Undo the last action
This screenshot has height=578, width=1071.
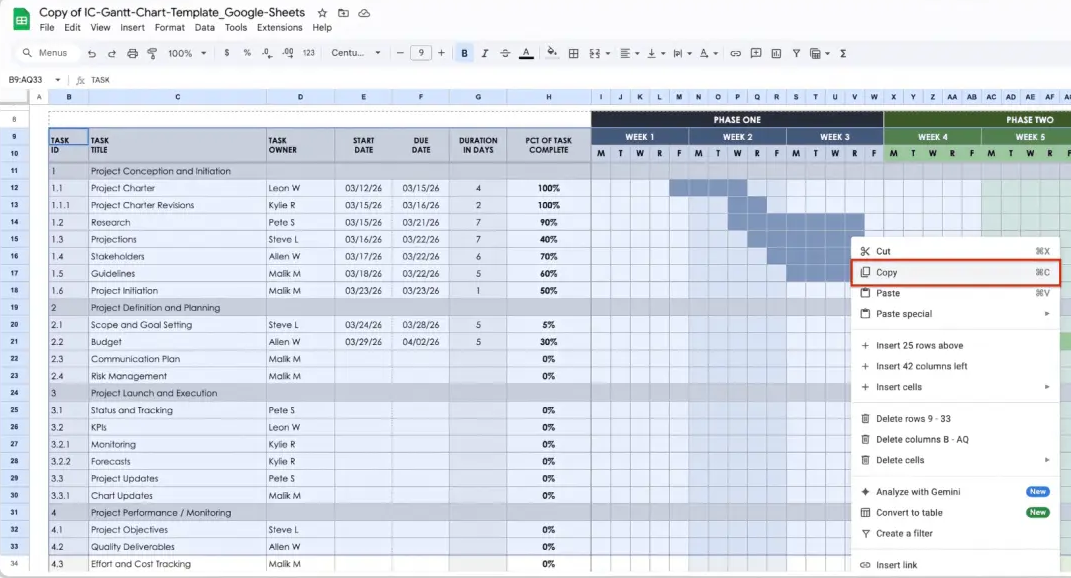click(x=91, y=52)
